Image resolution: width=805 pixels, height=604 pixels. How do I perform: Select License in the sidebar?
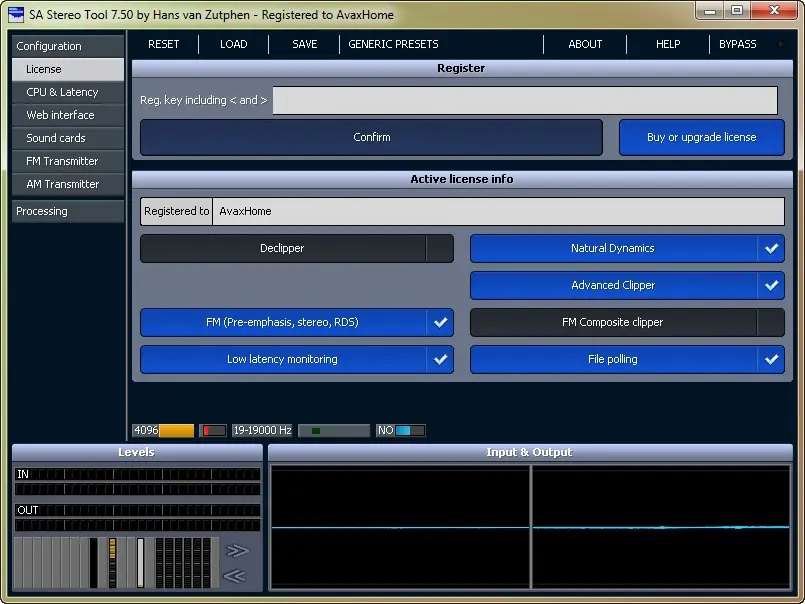pos(68,69)
